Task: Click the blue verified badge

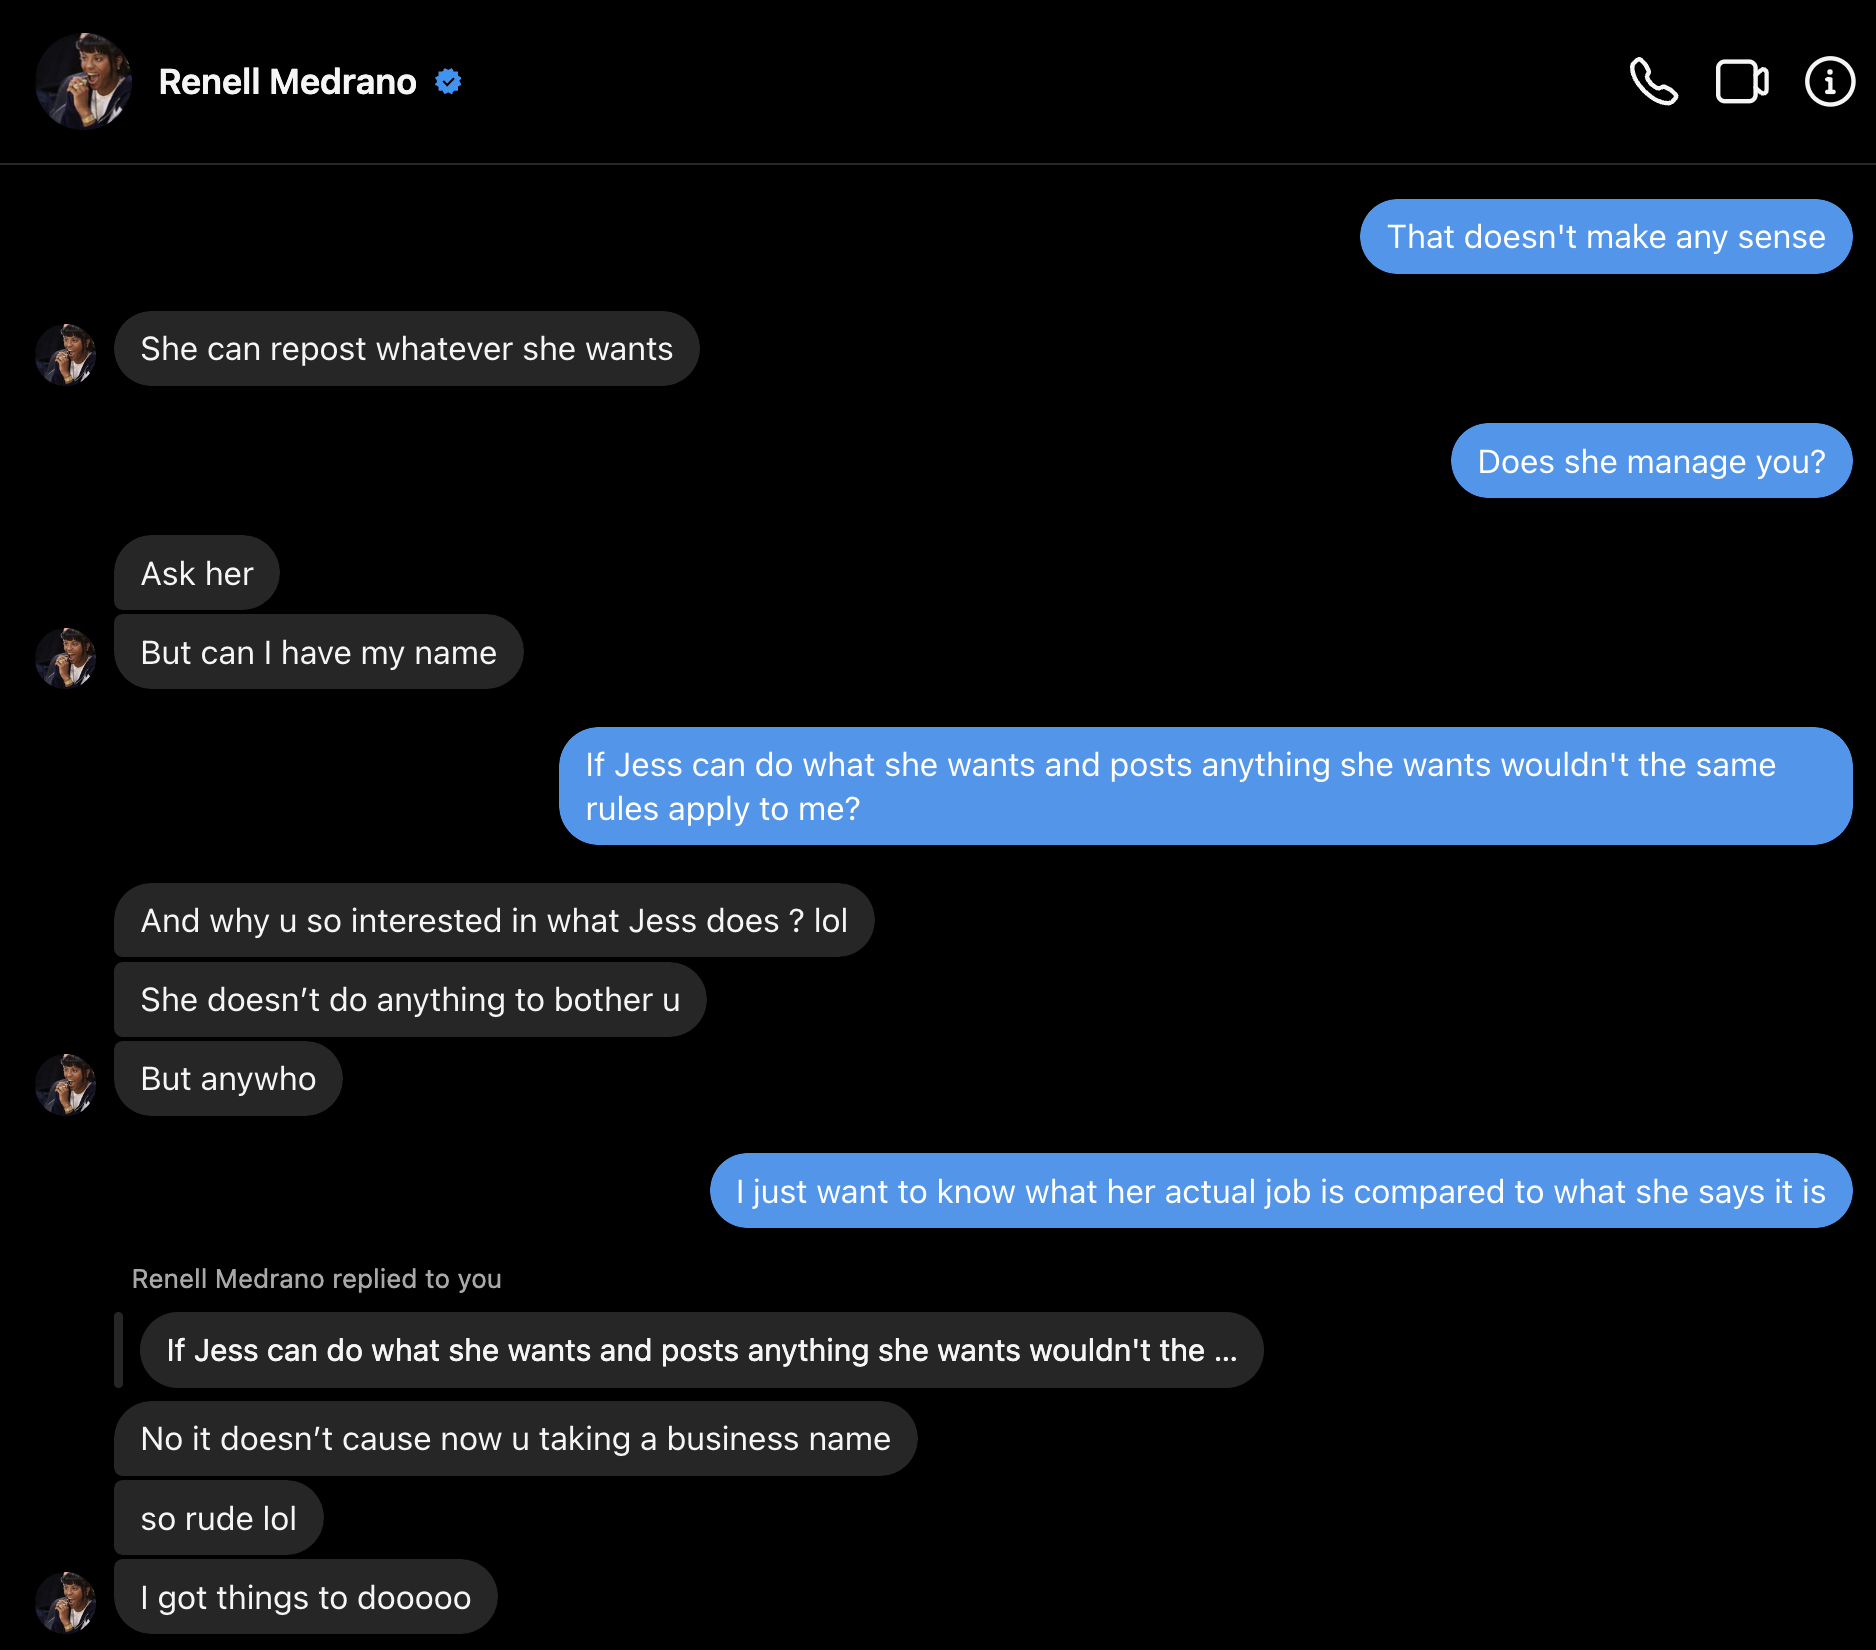Action: pos(448,82)
